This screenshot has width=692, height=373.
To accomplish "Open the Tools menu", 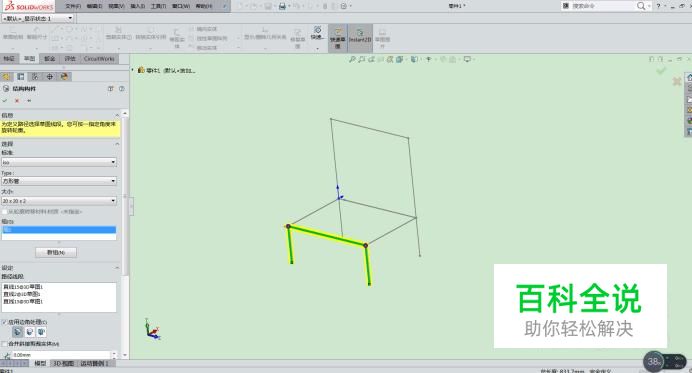I will coord(158,6).
